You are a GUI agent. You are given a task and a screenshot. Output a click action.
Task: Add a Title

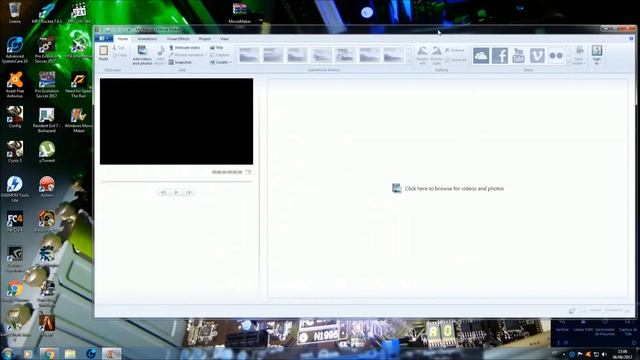coord(217,48)
